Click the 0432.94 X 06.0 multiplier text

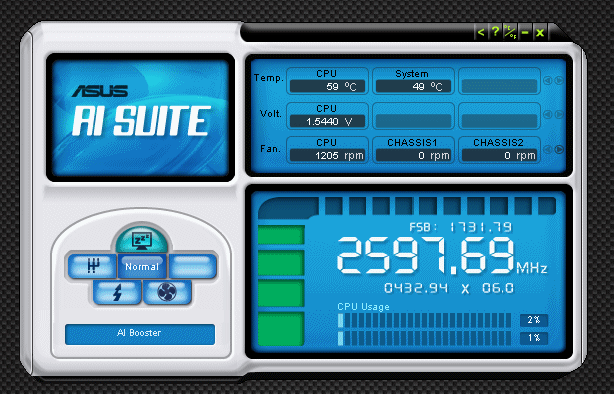(x=449, y=288)
